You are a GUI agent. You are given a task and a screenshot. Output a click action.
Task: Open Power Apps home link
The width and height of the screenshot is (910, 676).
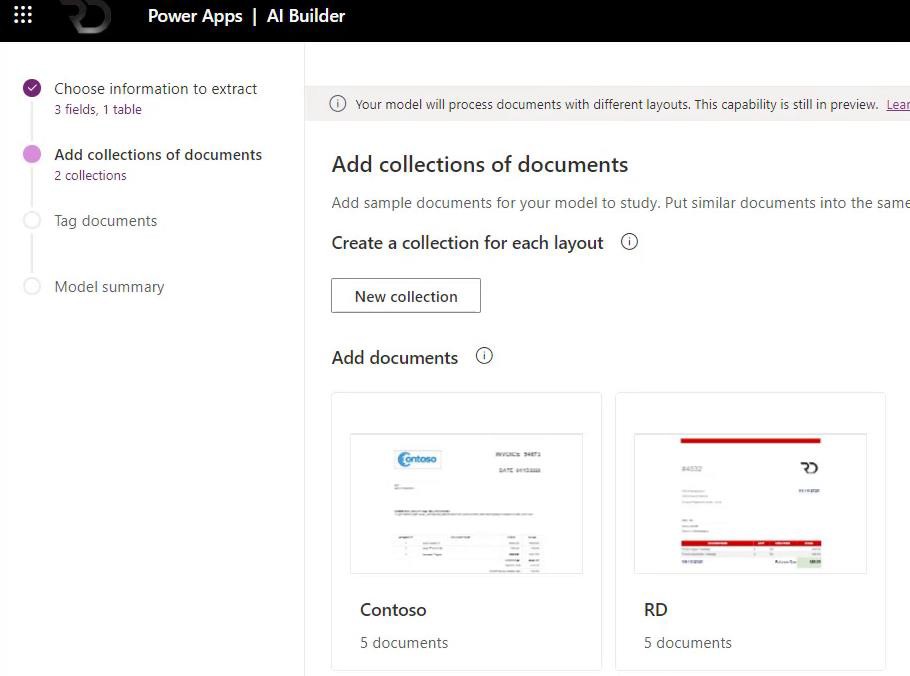pos(195,16)
